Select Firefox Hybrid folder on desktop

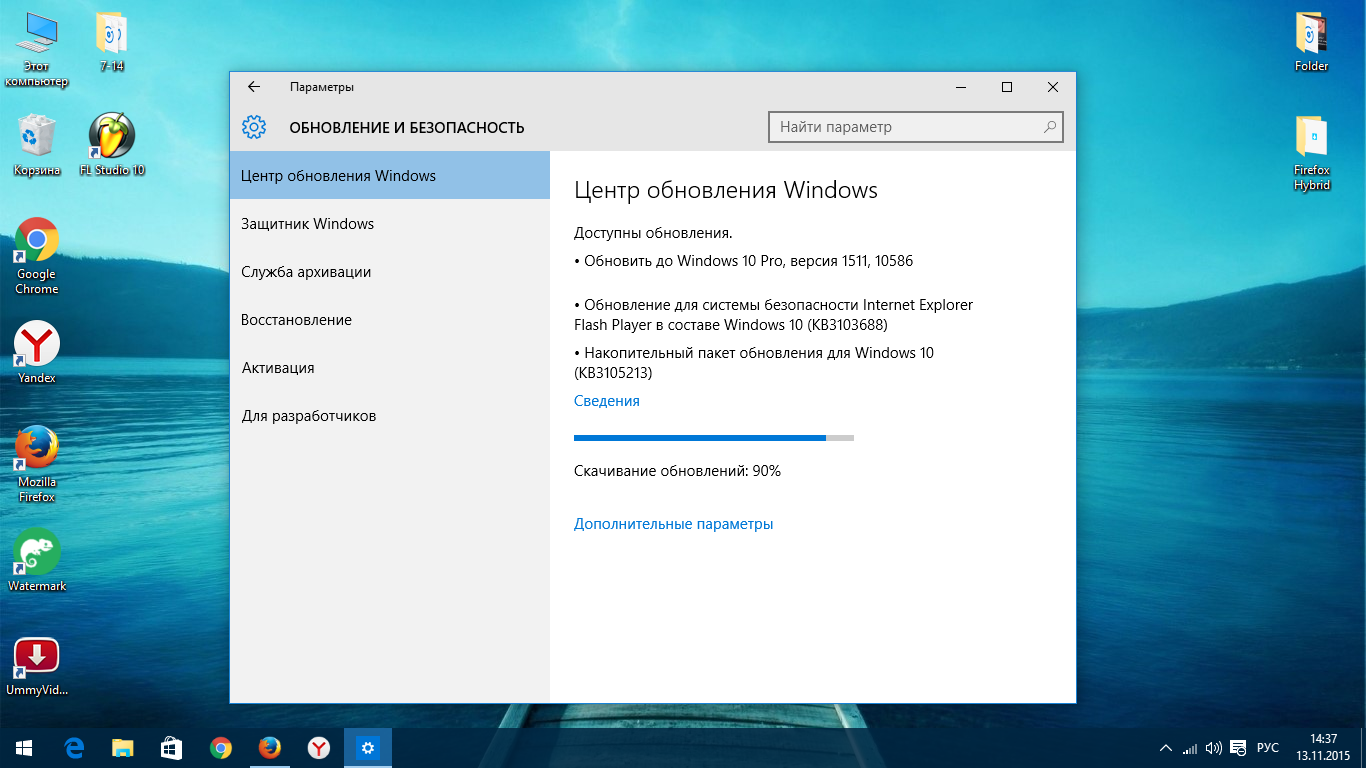pos(1311,154)
